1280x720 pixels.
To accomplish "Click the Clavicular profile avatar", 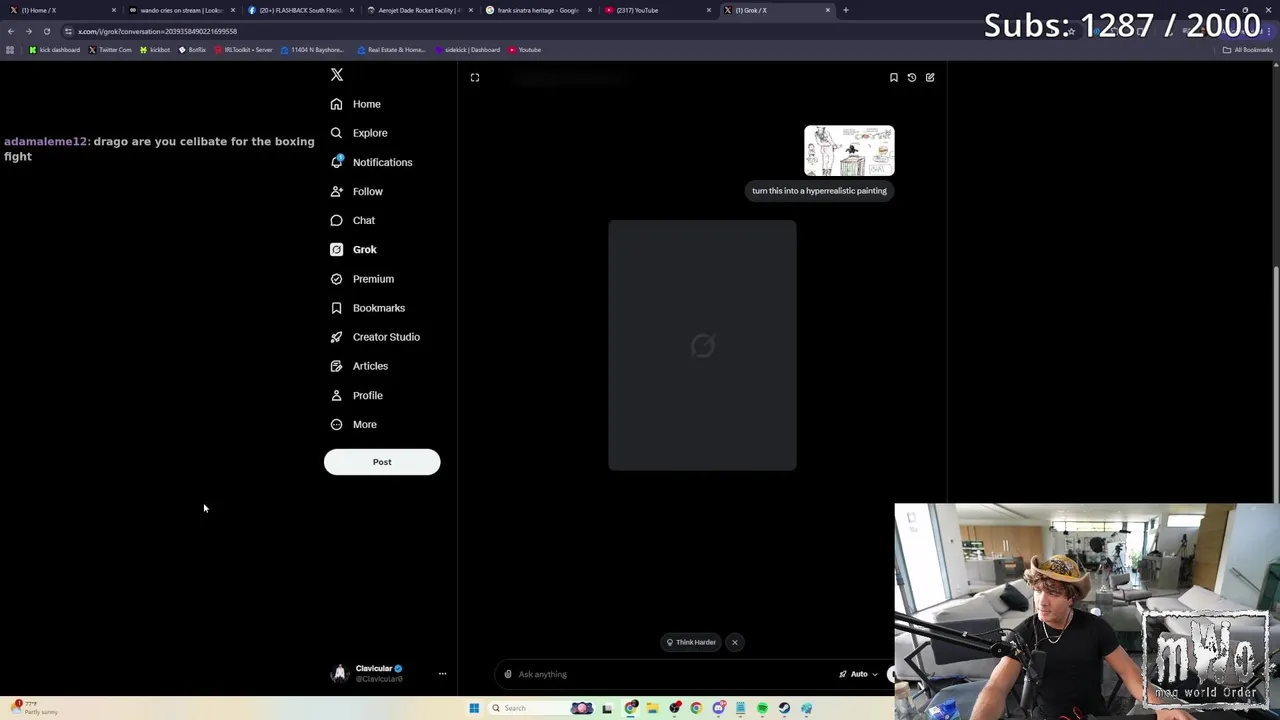I will coord(339,673).
